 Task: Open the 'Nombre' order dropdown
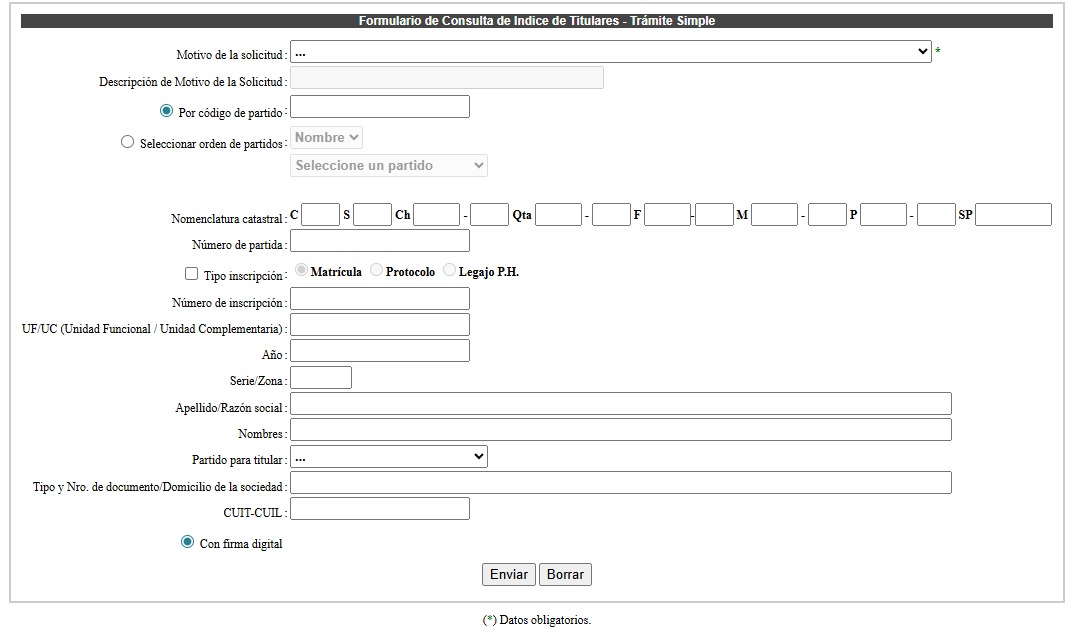(x=327, y=138)
